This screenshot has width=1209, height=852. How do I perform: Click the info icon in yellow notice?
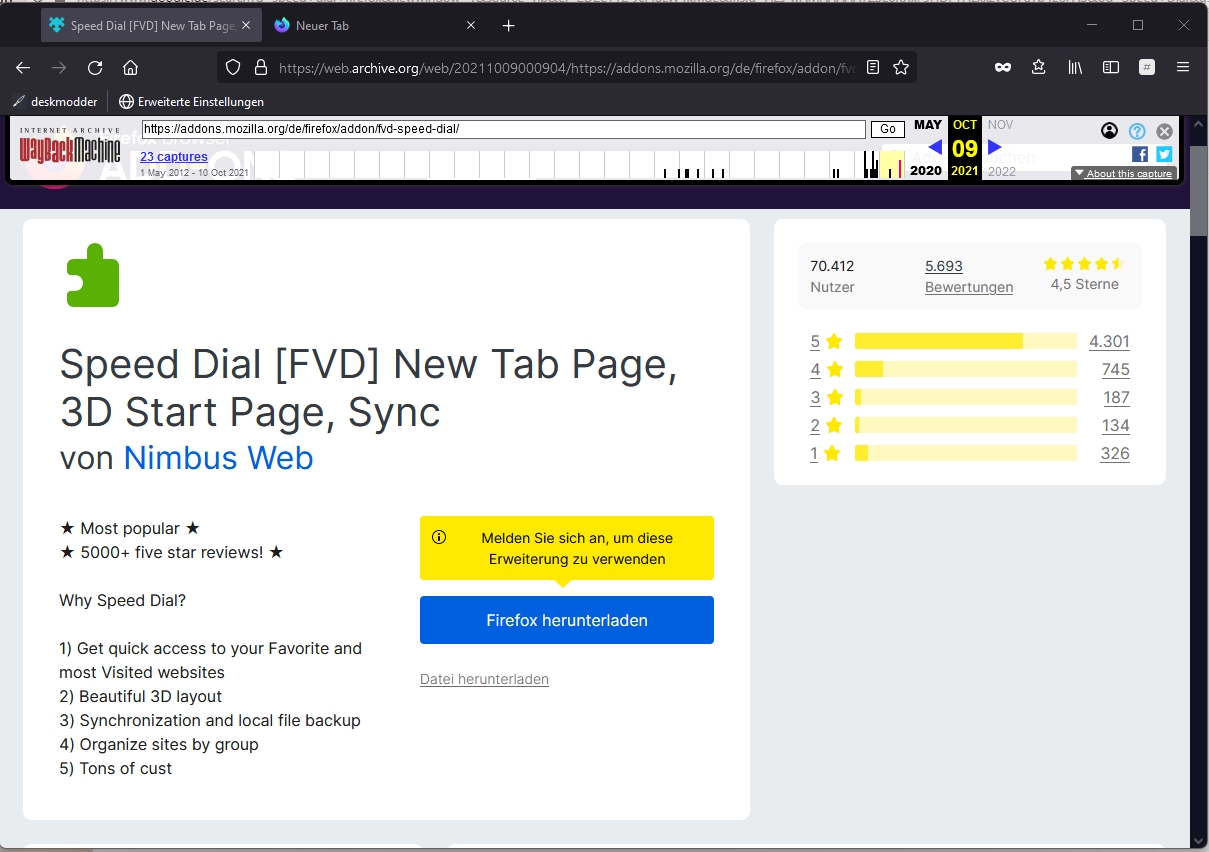pyautogui.click(x=439, y=537)
